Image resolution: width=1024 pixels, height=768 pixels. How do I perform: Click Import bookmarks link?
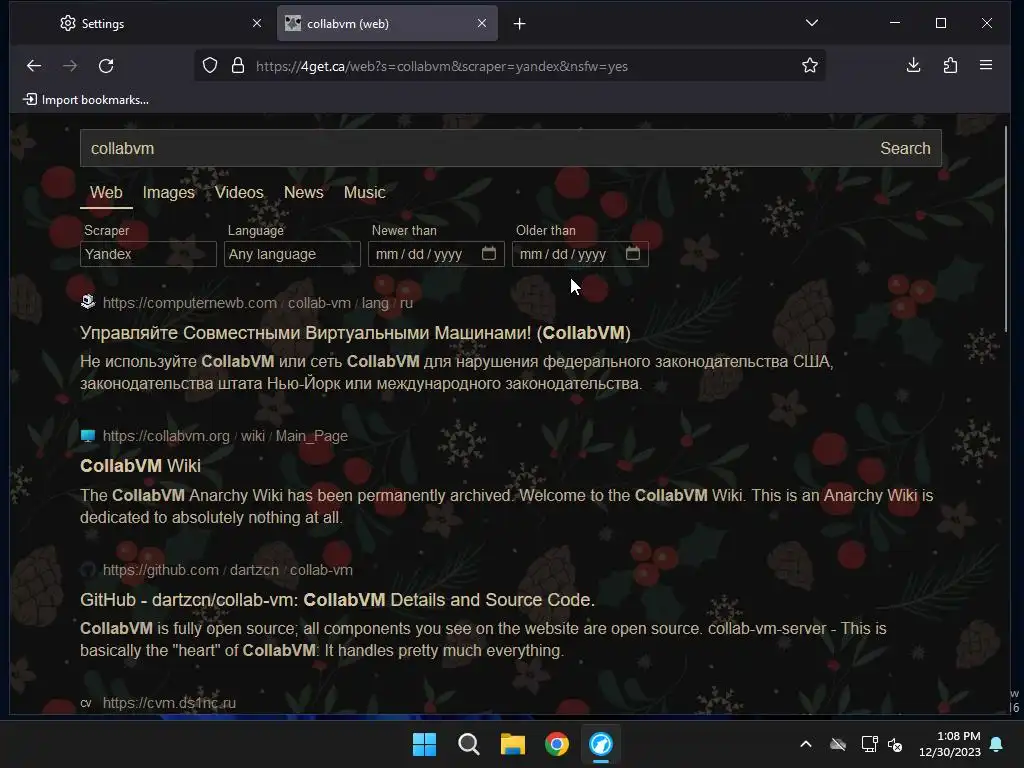click(x=86, y=100)
